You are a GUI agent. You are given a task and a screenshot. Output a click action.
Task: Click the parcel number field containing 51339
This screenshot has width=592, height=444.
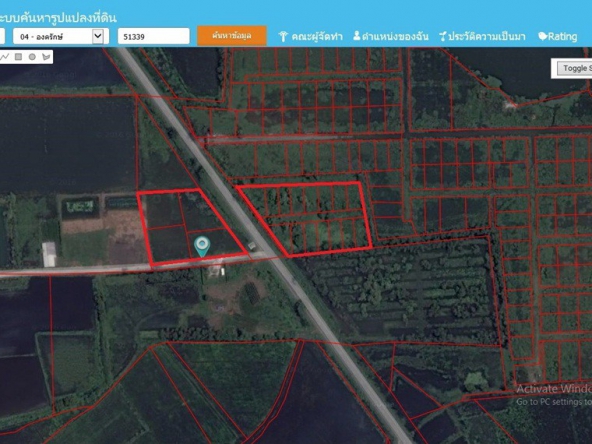pyautogui.click(x=154, y=36)
